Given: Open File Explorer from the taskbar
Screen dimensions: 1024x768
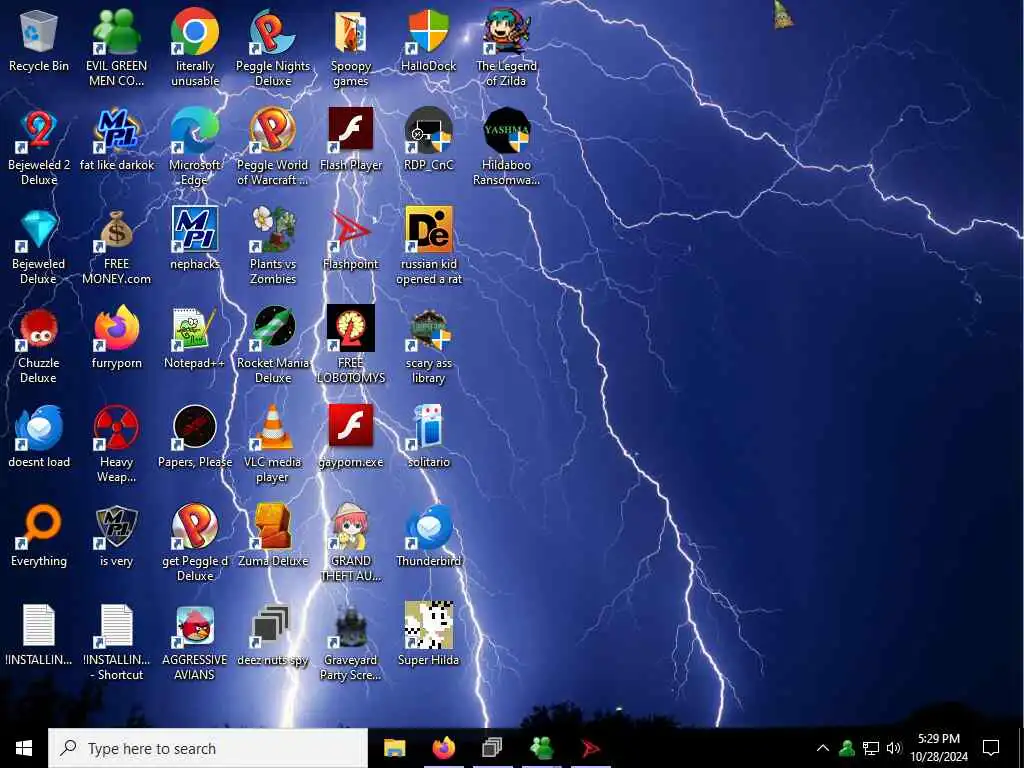Looking at the screenshot, I should click(x=394, y=748).
